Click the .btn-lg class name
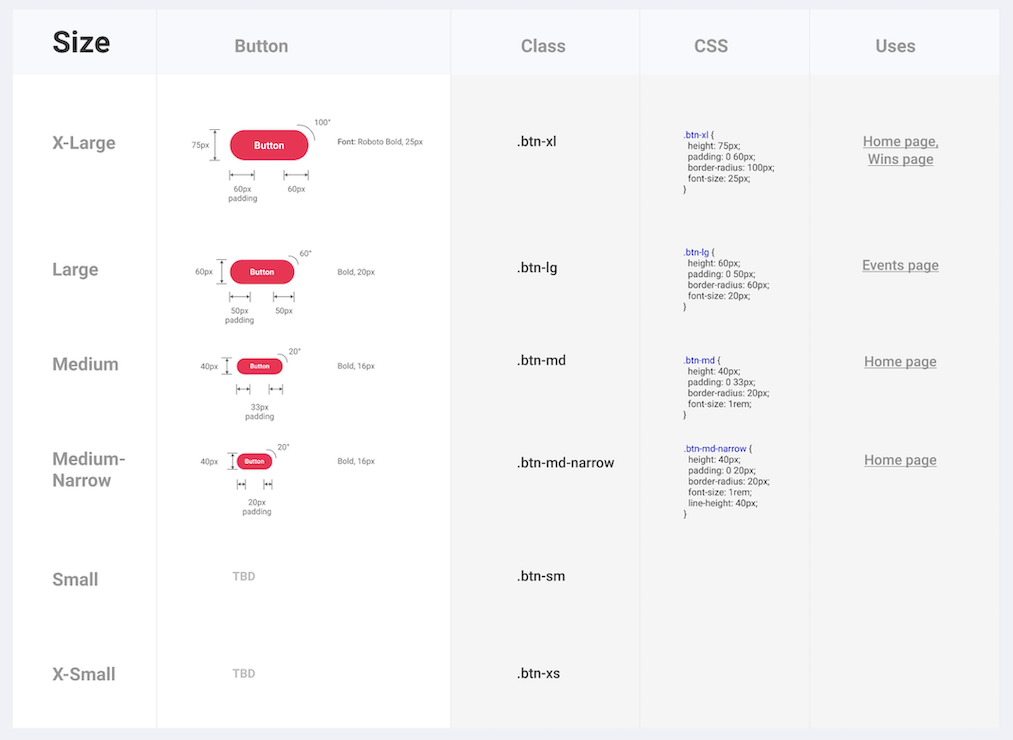The width and height of the screenshot is (1013, 740). [x=537, y=267]
